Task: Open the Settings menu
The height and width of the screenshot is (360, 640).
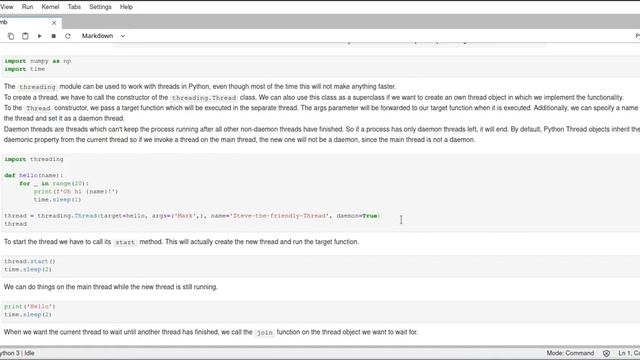Action: [100, 7]
